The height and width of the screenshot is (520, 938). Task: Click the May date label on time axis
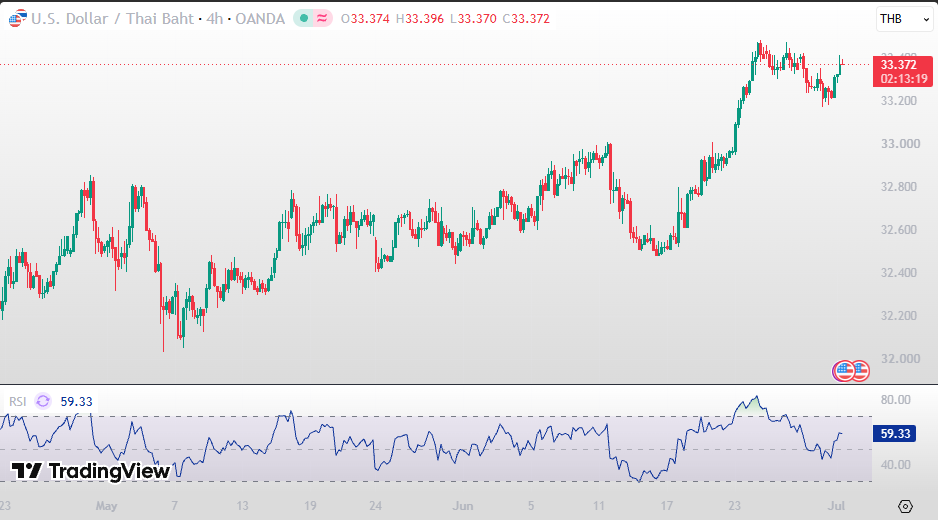106,506
